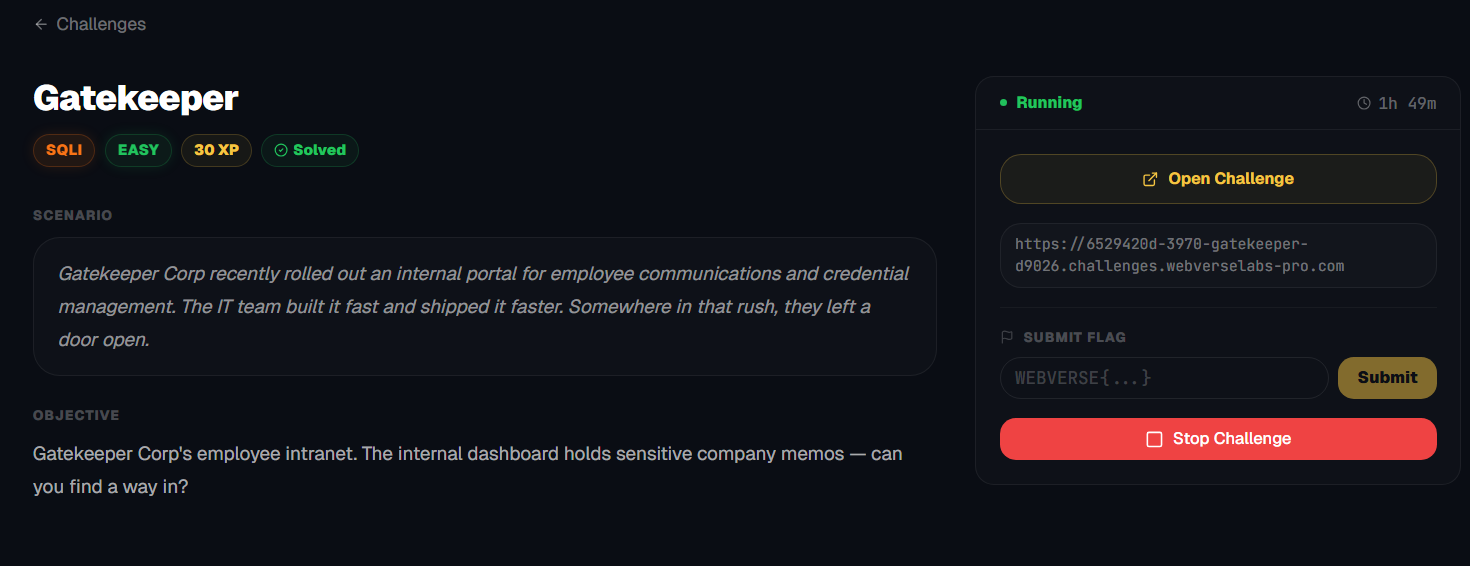The height and width of the screenshot is (566, 1470).
Task: Click the external link icon in Open Challenge
Action: 1150,179
